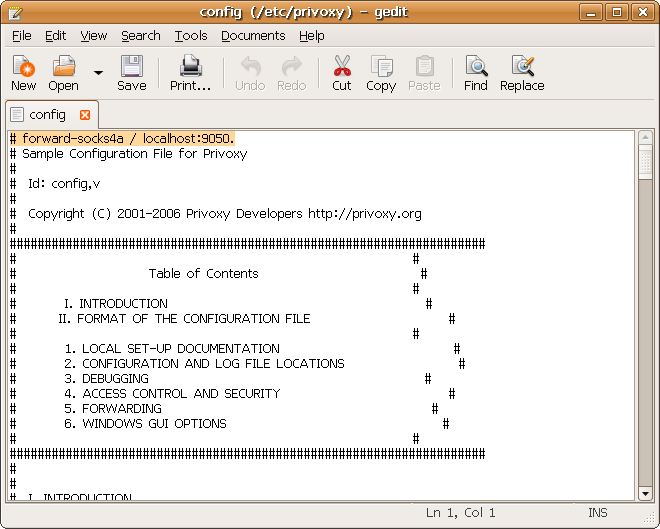
Task: Click the highlighted forward-socks4a line
Action: tap(122, 138)
